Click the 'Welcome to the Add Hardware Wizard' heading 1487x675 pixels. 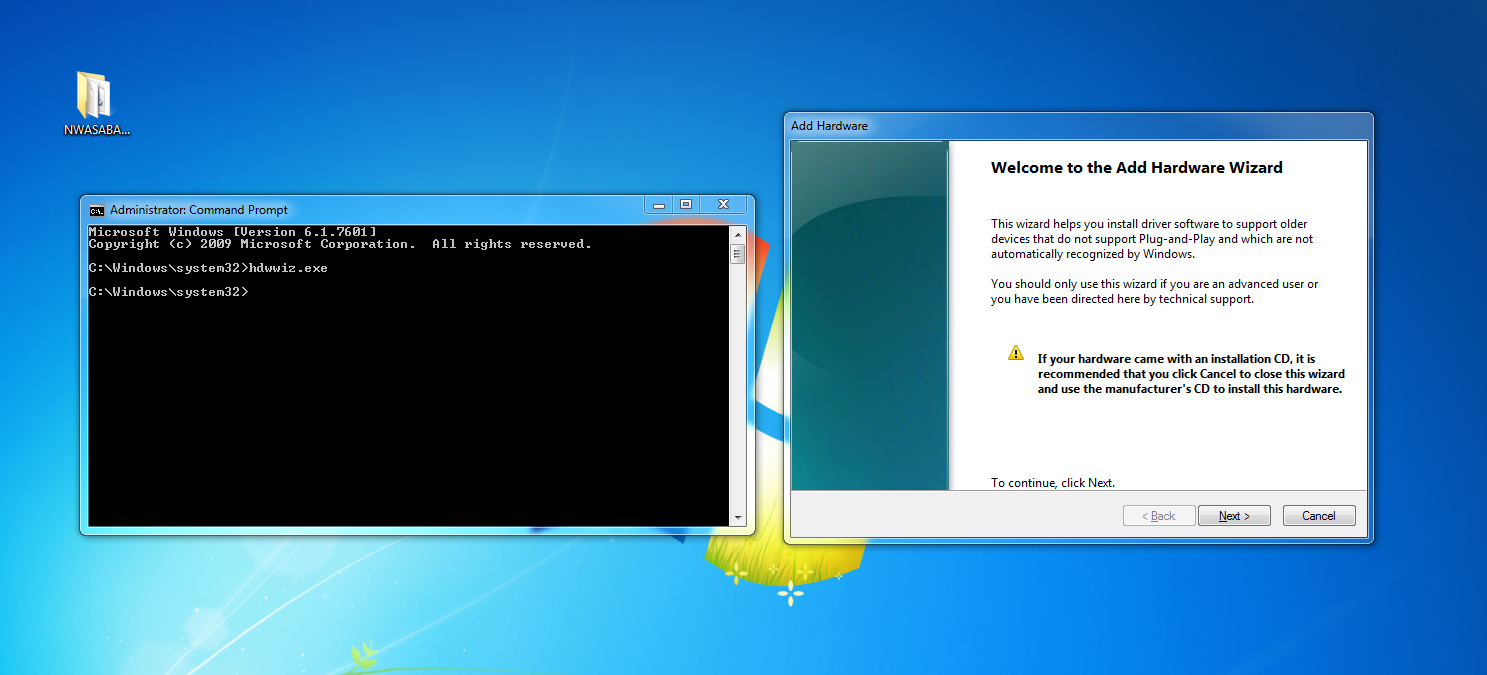click(x=1136, y=168)
